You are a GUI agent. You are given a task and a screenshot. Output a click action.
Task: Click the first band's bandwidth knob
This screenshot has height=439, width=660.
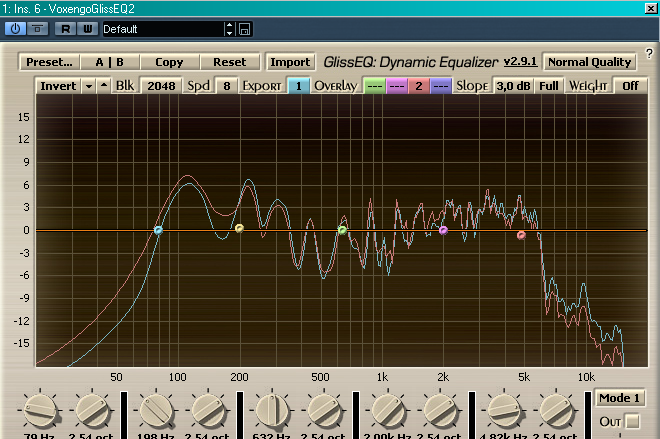92,410
